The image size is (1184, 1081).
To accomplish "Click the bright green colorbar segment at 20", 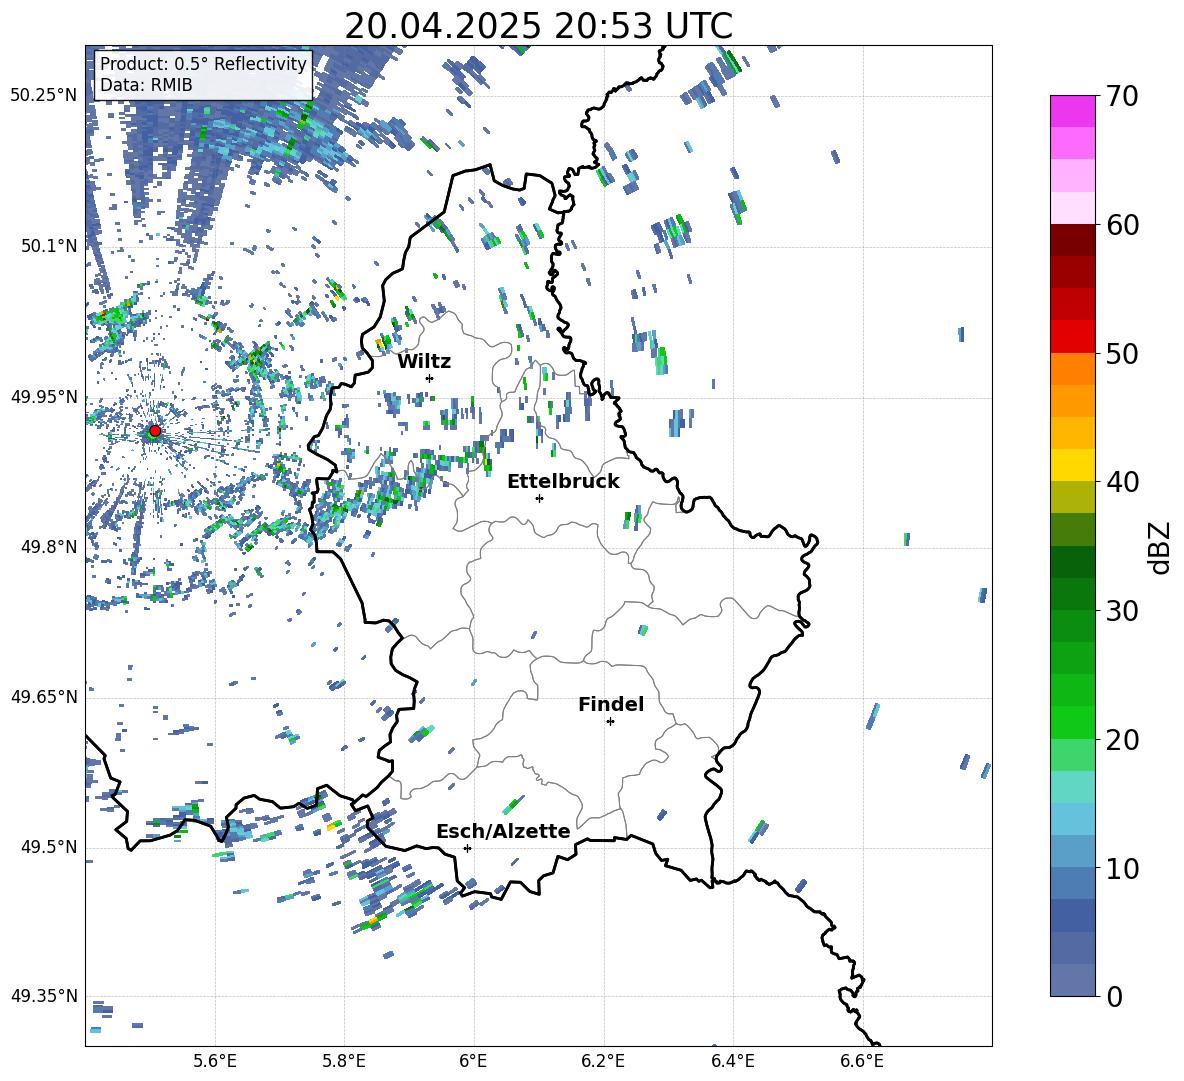I will coord(1073,723).
